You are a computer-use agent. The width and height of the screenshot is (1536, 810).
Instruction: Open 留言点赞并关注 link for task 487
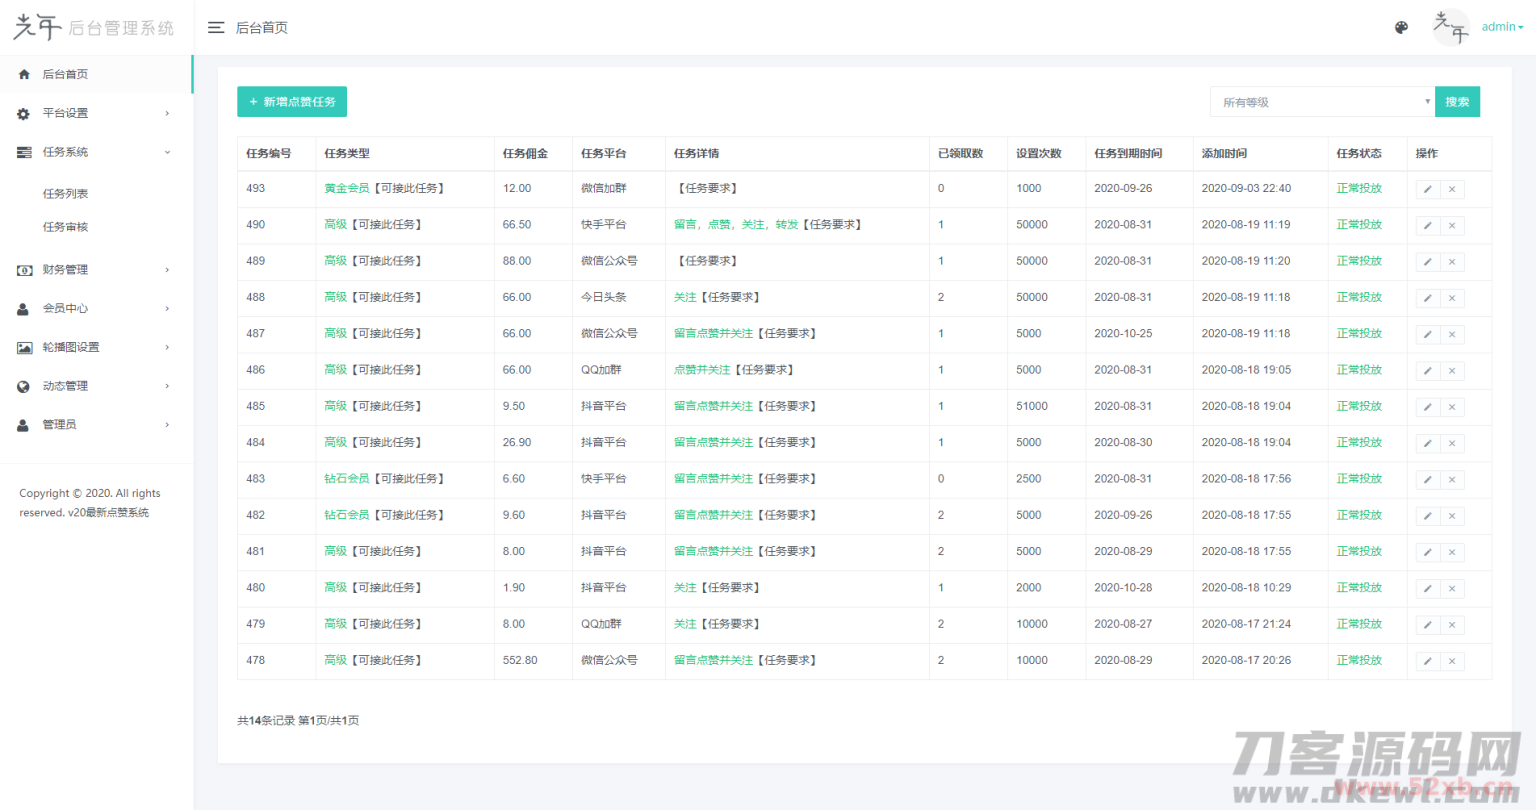tap(713, 334)
